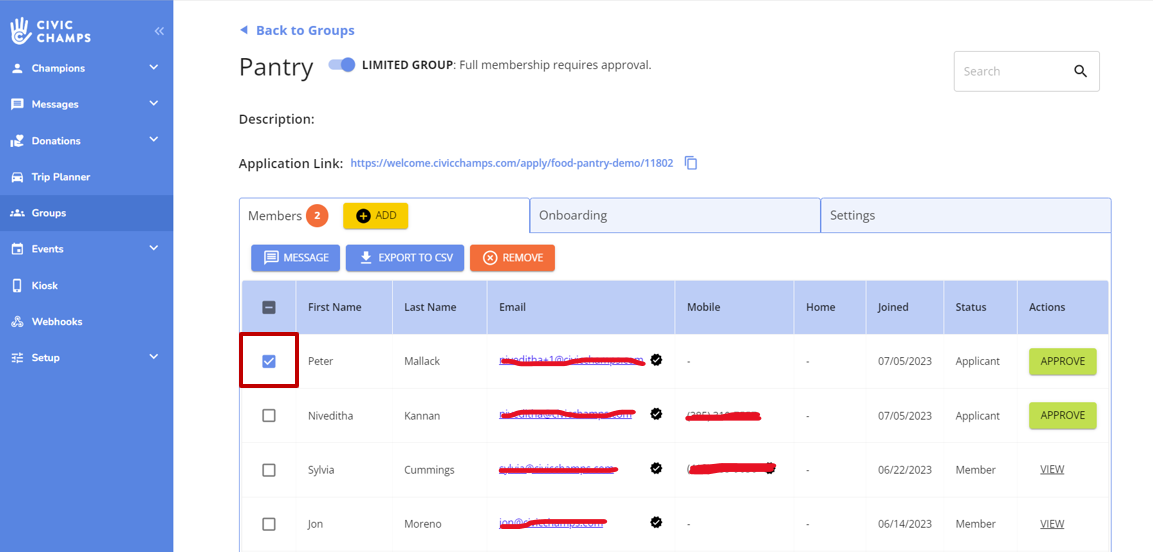Click into the Search input field
This screenshot has height=552, width=1153.
tap(1008, 71)
